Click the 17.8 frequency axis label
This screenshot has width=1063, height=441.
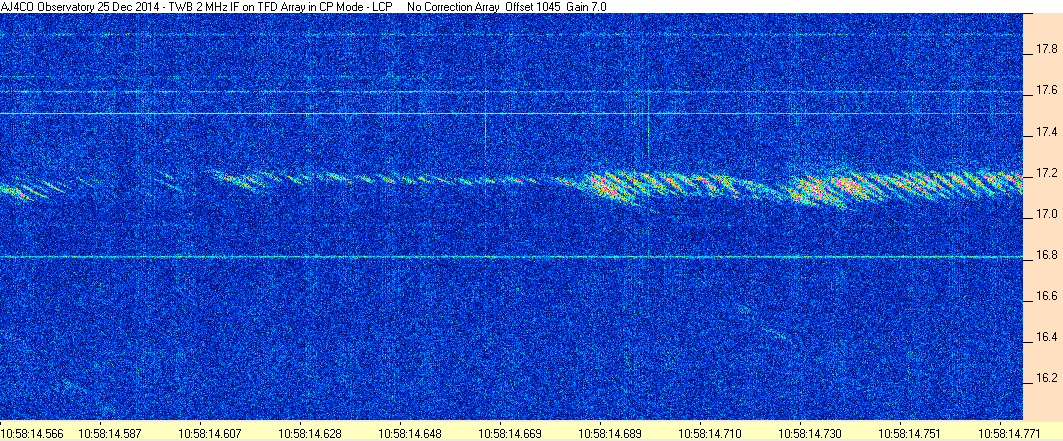[x=1047, y=49]
